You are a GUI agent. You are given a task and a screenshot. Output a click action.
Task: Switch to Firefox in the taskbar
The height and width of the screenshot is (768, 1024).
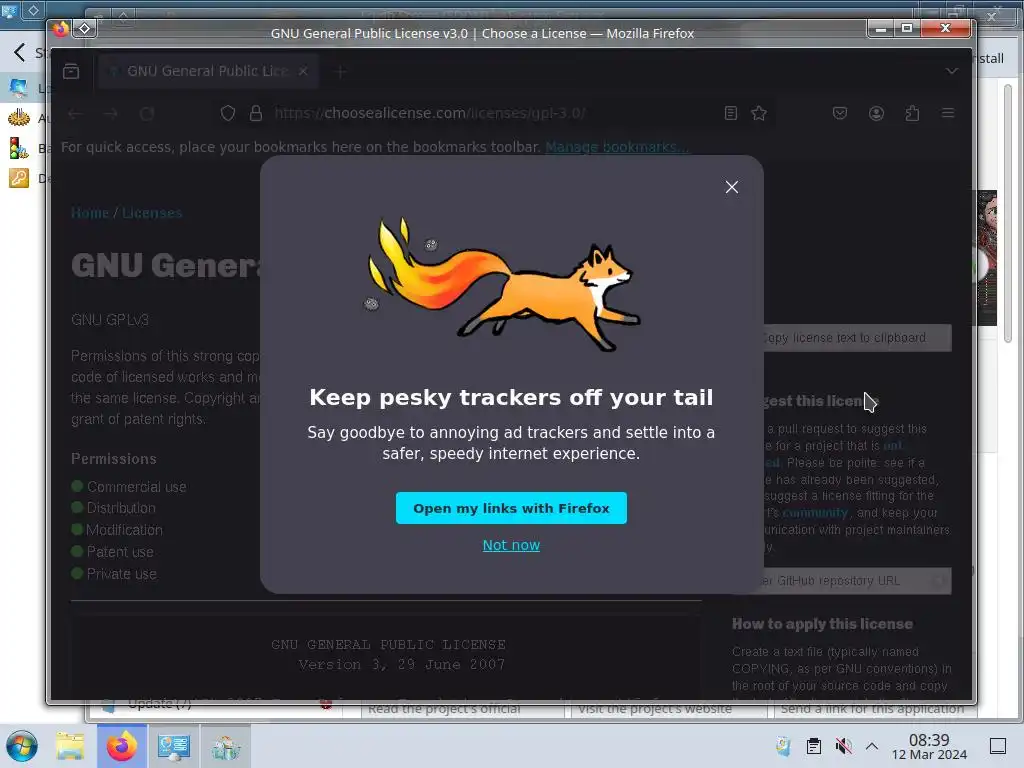[122, 746]
